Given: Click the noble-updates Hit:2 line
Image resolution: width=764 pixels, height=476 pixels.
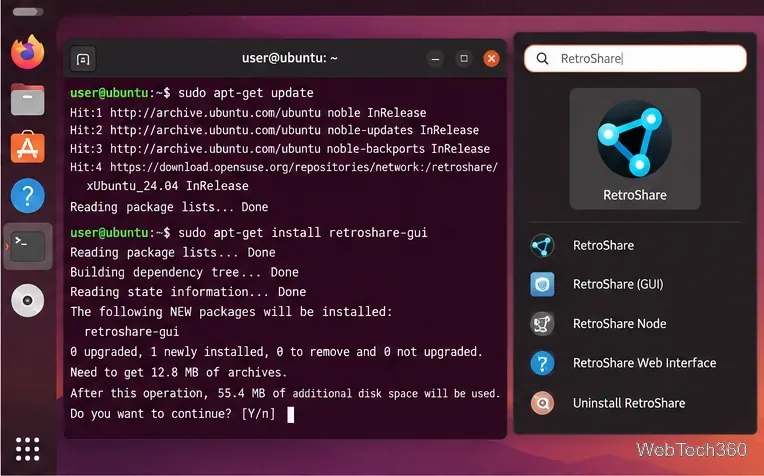Looking at the screenshot, I should click(274, 131).
